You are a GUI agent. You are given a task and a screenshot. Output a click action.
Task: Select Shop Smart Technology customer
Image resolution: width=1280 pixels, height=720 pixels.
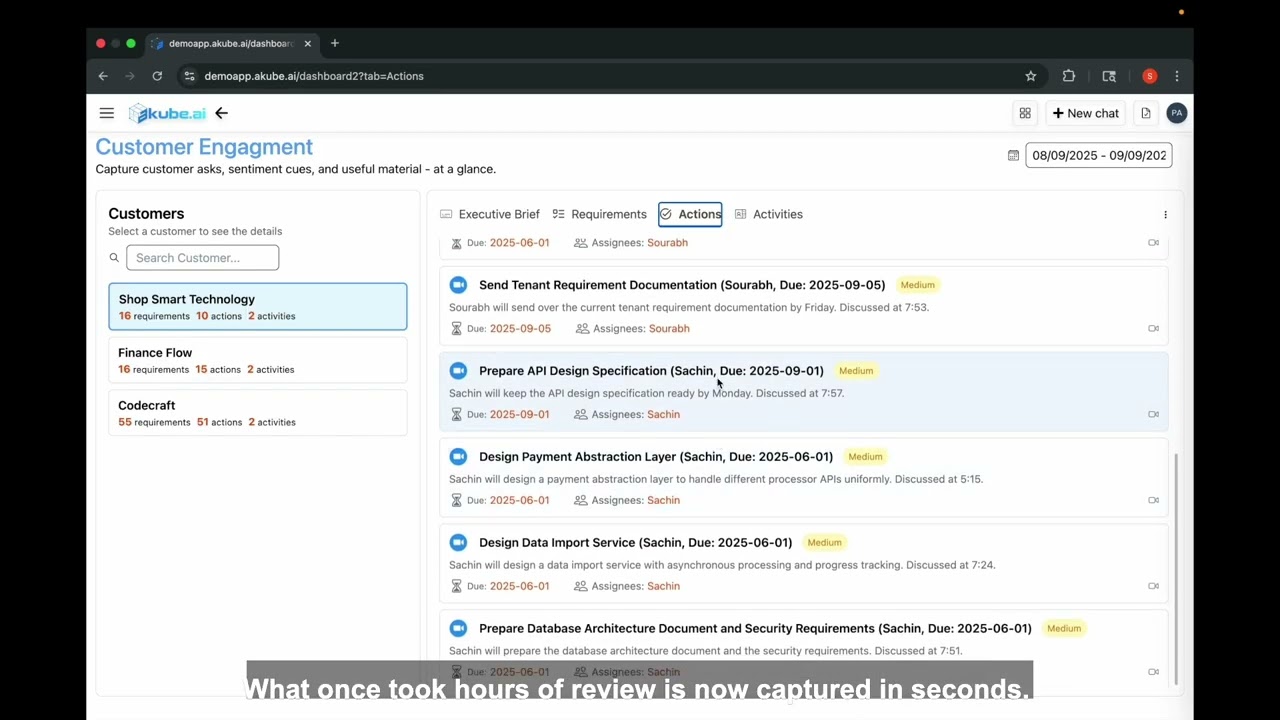point(258,306)
